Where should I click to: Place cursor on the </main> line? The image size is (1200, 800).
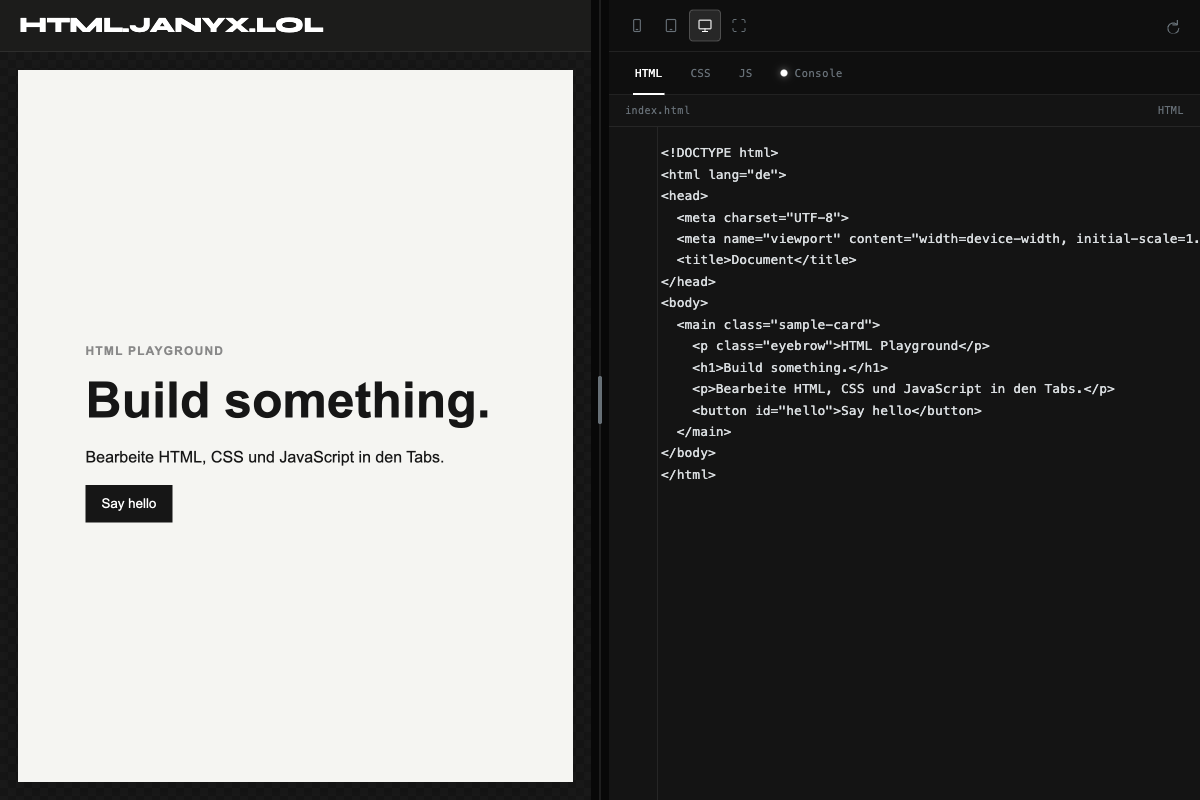703,432
